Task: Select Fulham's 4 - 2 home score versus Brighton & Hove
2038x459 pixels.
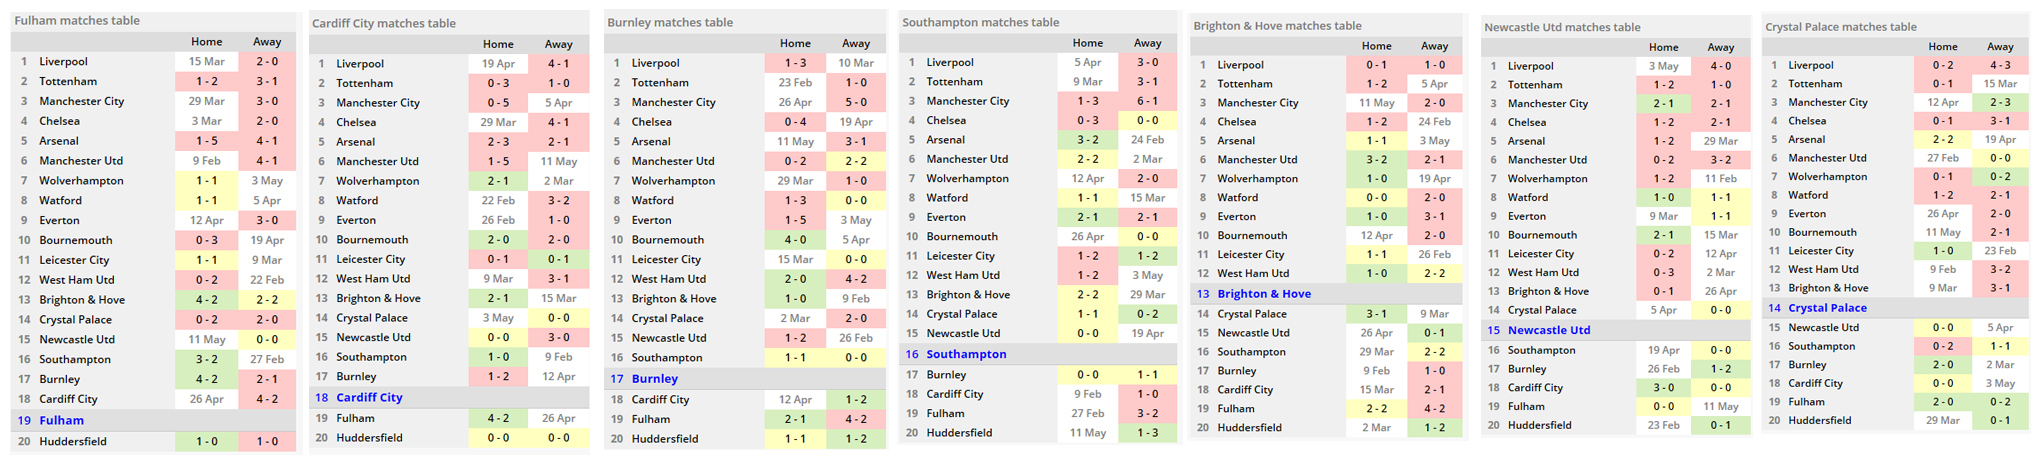Action: click(207, 300)
